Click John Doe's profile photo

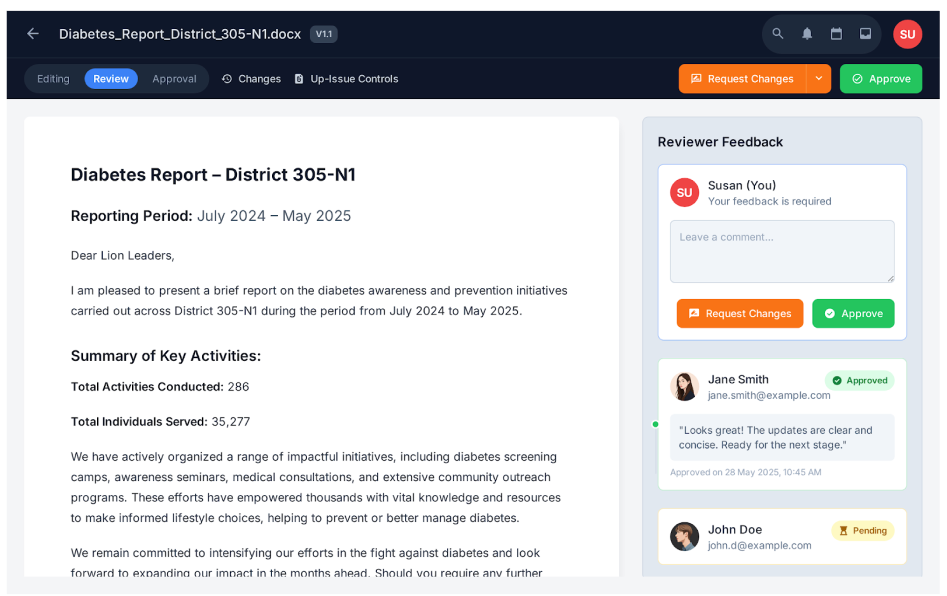click(x=684, y=537)
